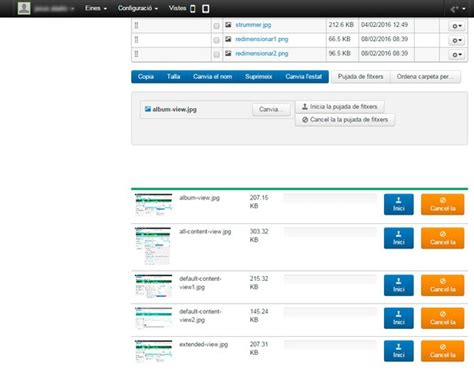The width and height of the screenshot is (474, 370).
Task: Click the album-view.jpg file input field
Action: (196, 109)
